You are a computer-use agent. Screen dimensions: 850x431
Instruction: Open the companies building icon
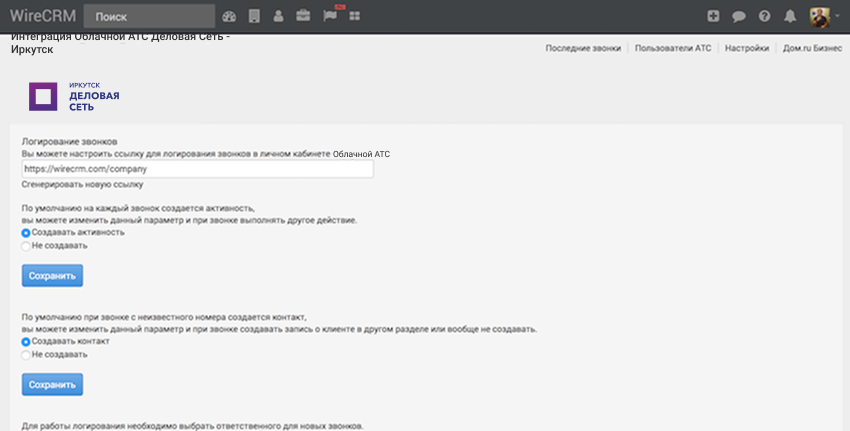pyautogui.click(x=254, y=16)
